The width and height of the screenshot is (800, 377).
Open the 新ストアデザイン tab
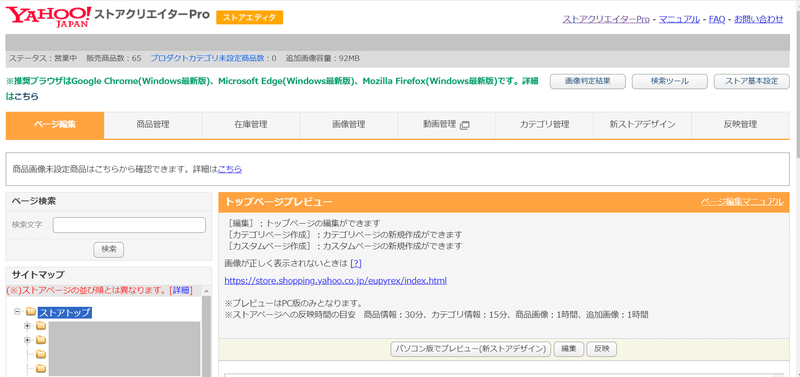tap(642, 125)
